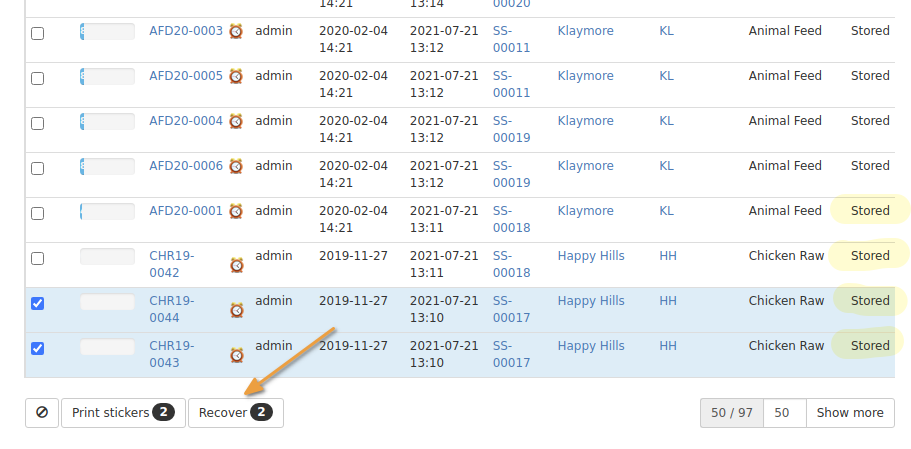Click alarm clock icon for CHR19-0044
Image resolution: width=911 pixels, height=449 pixels.
tap(237, 310)
